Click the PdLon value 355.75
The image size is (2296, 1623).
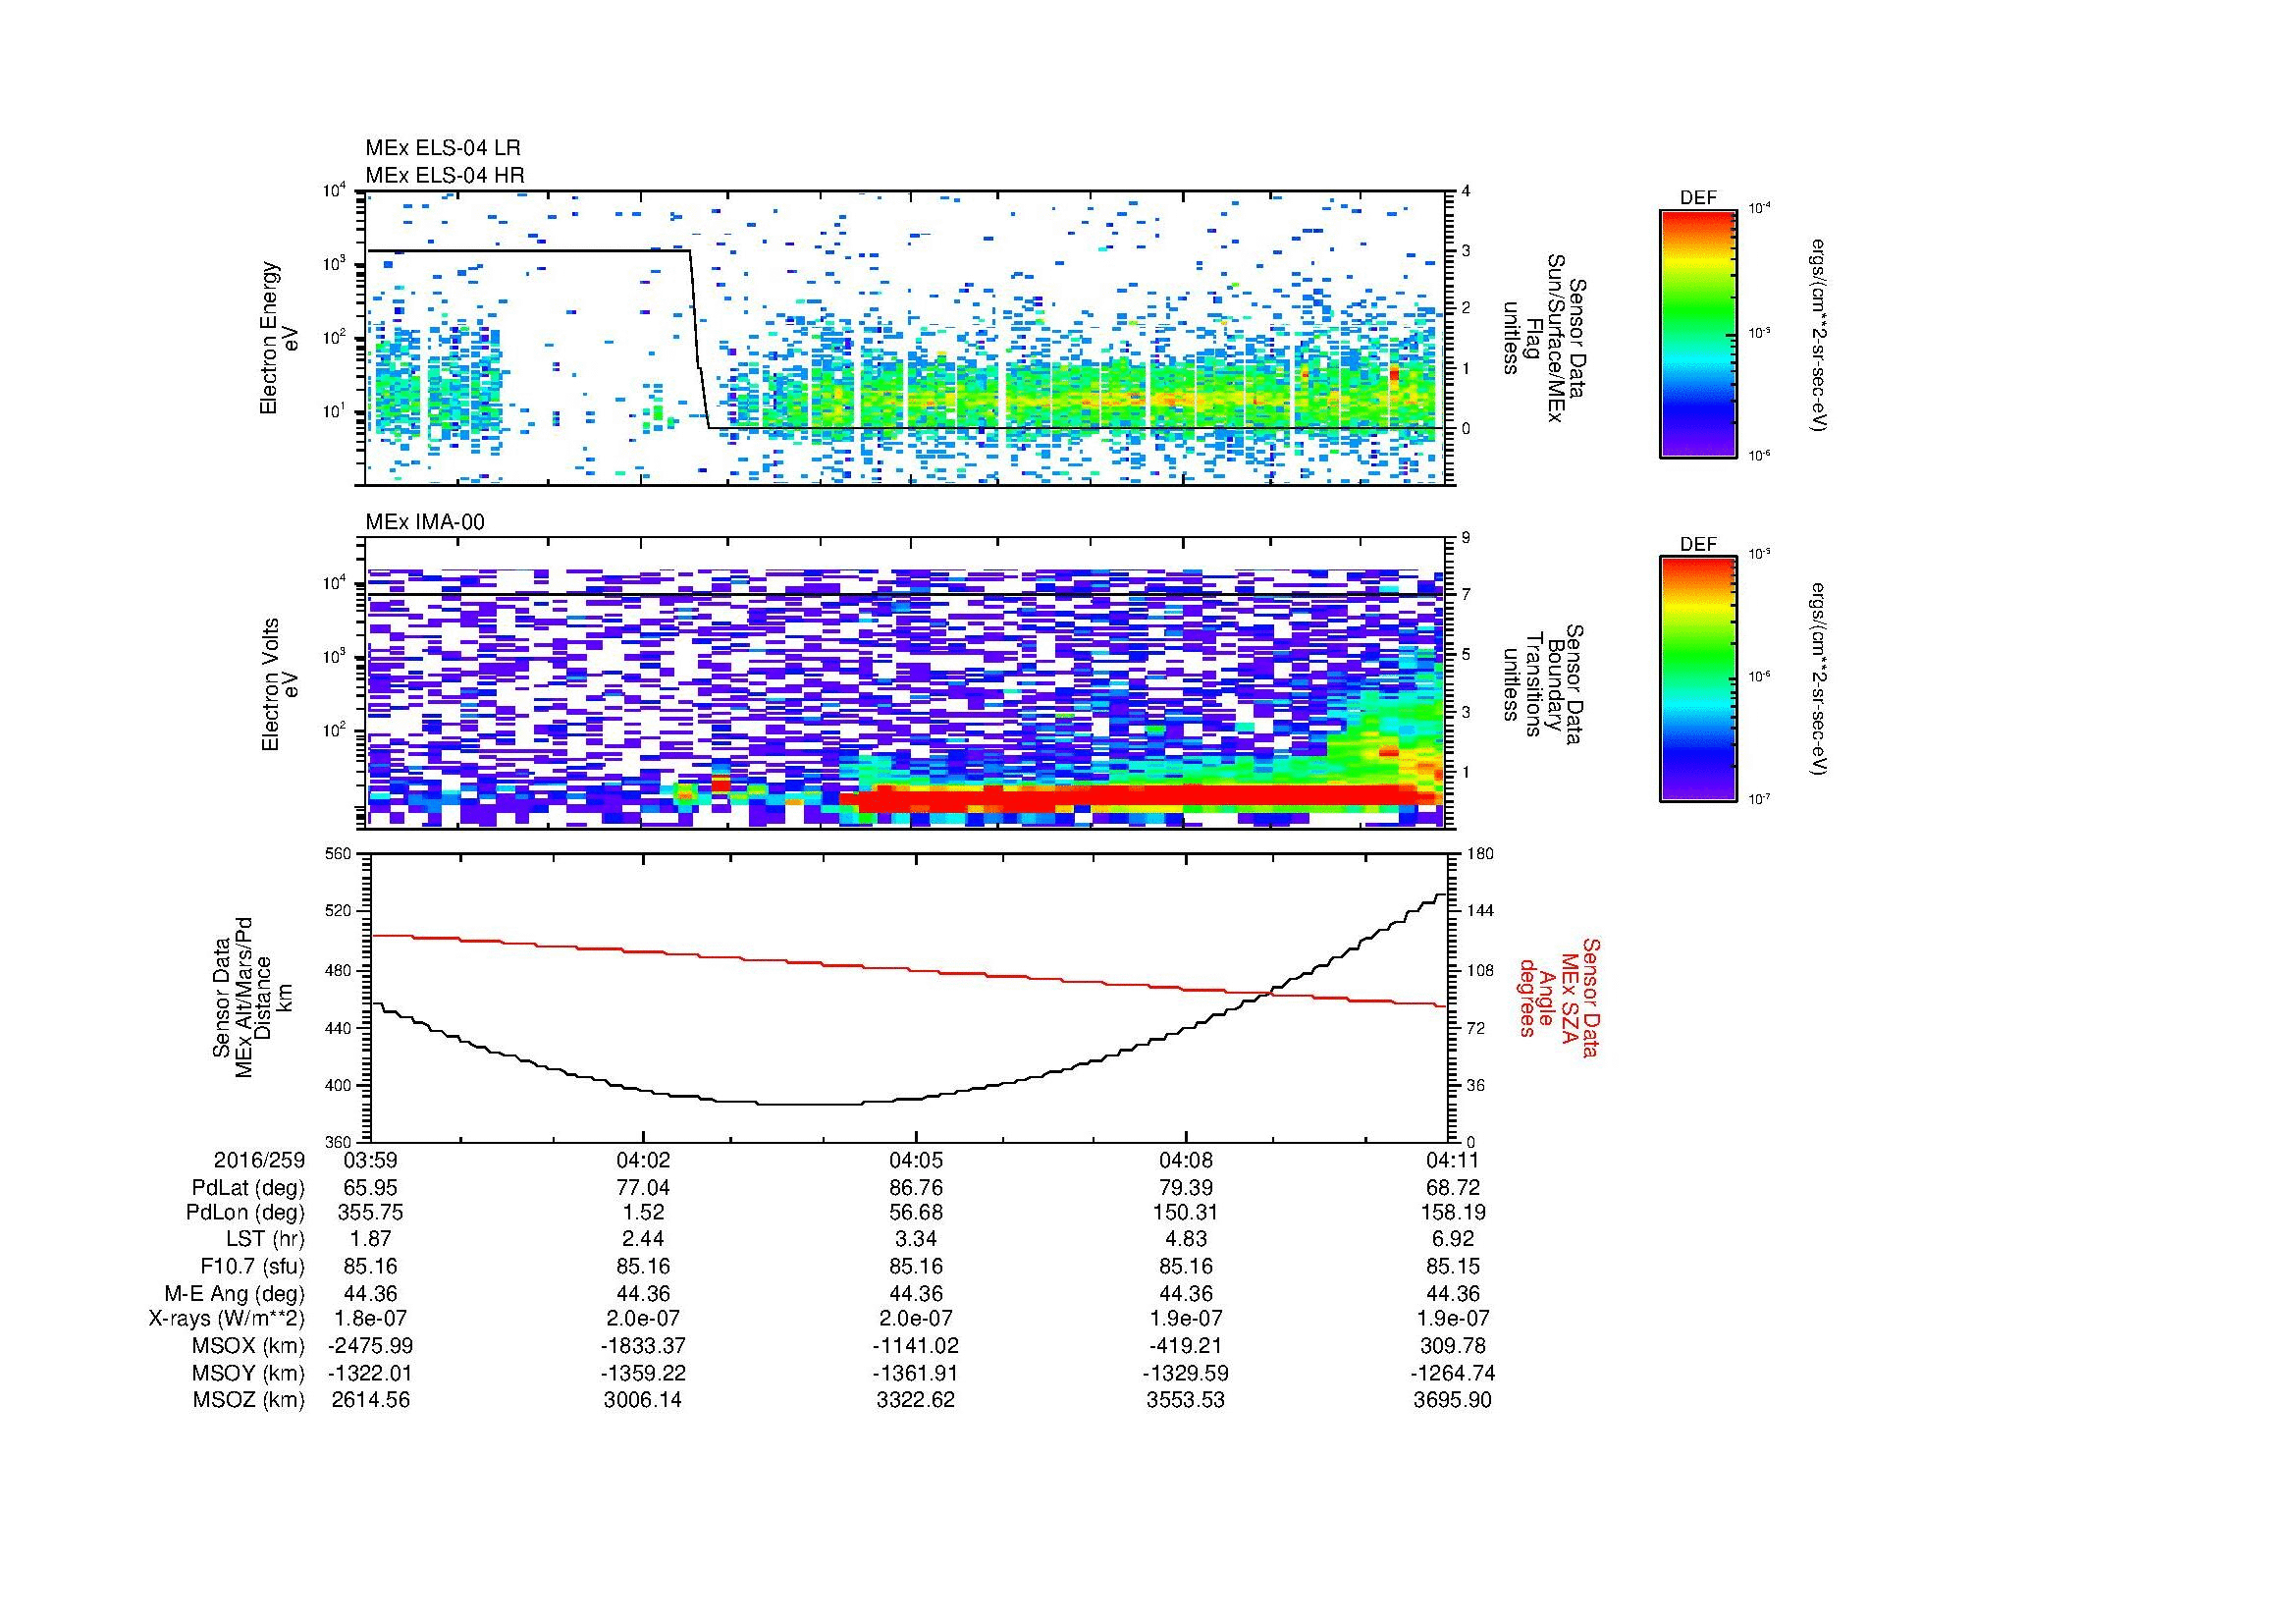point(371,1213)
